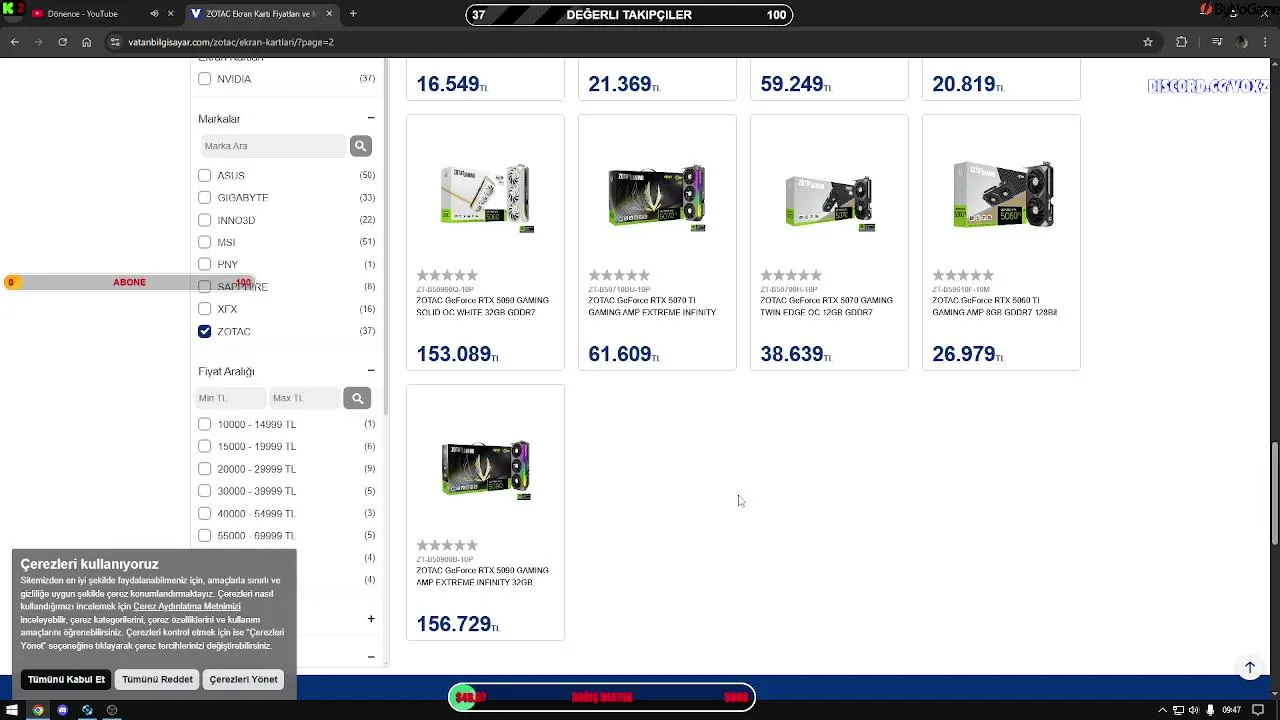The image size is (1280, 720).
Task: Check the 15000 - 19999 TL price range
Action: 204,446
